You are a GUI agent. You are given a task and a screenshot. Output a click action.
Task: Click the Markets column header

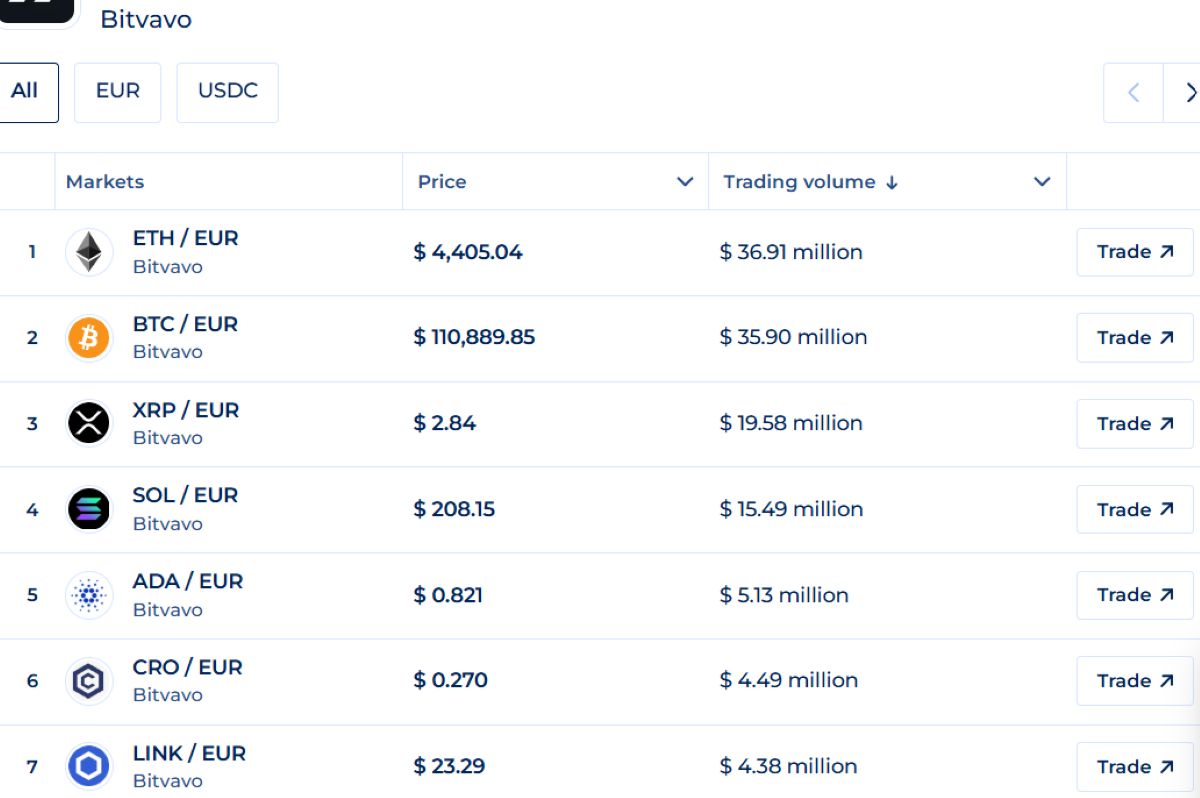click(x=105, y=182)
